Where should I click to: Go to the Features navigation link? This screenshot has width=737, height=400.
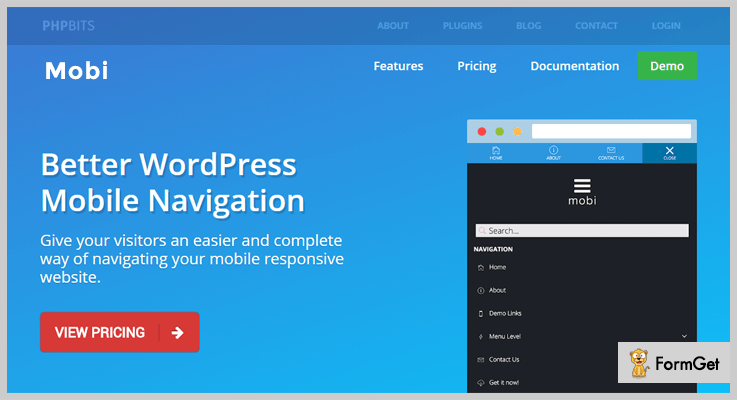399,66
